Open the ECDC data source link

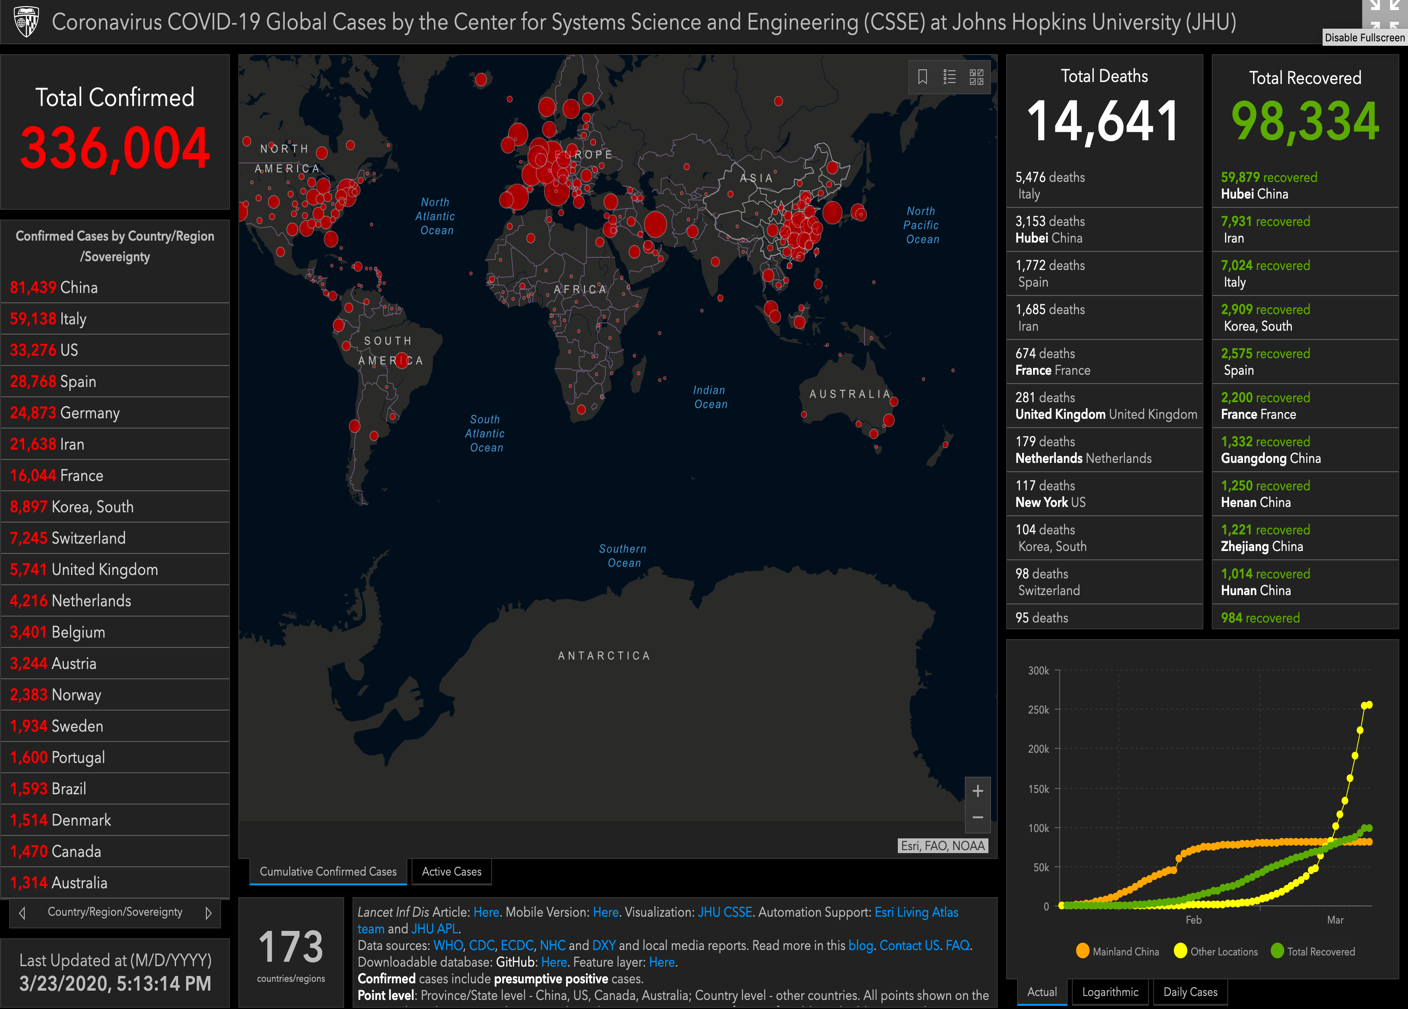click(x=517, y=945)
